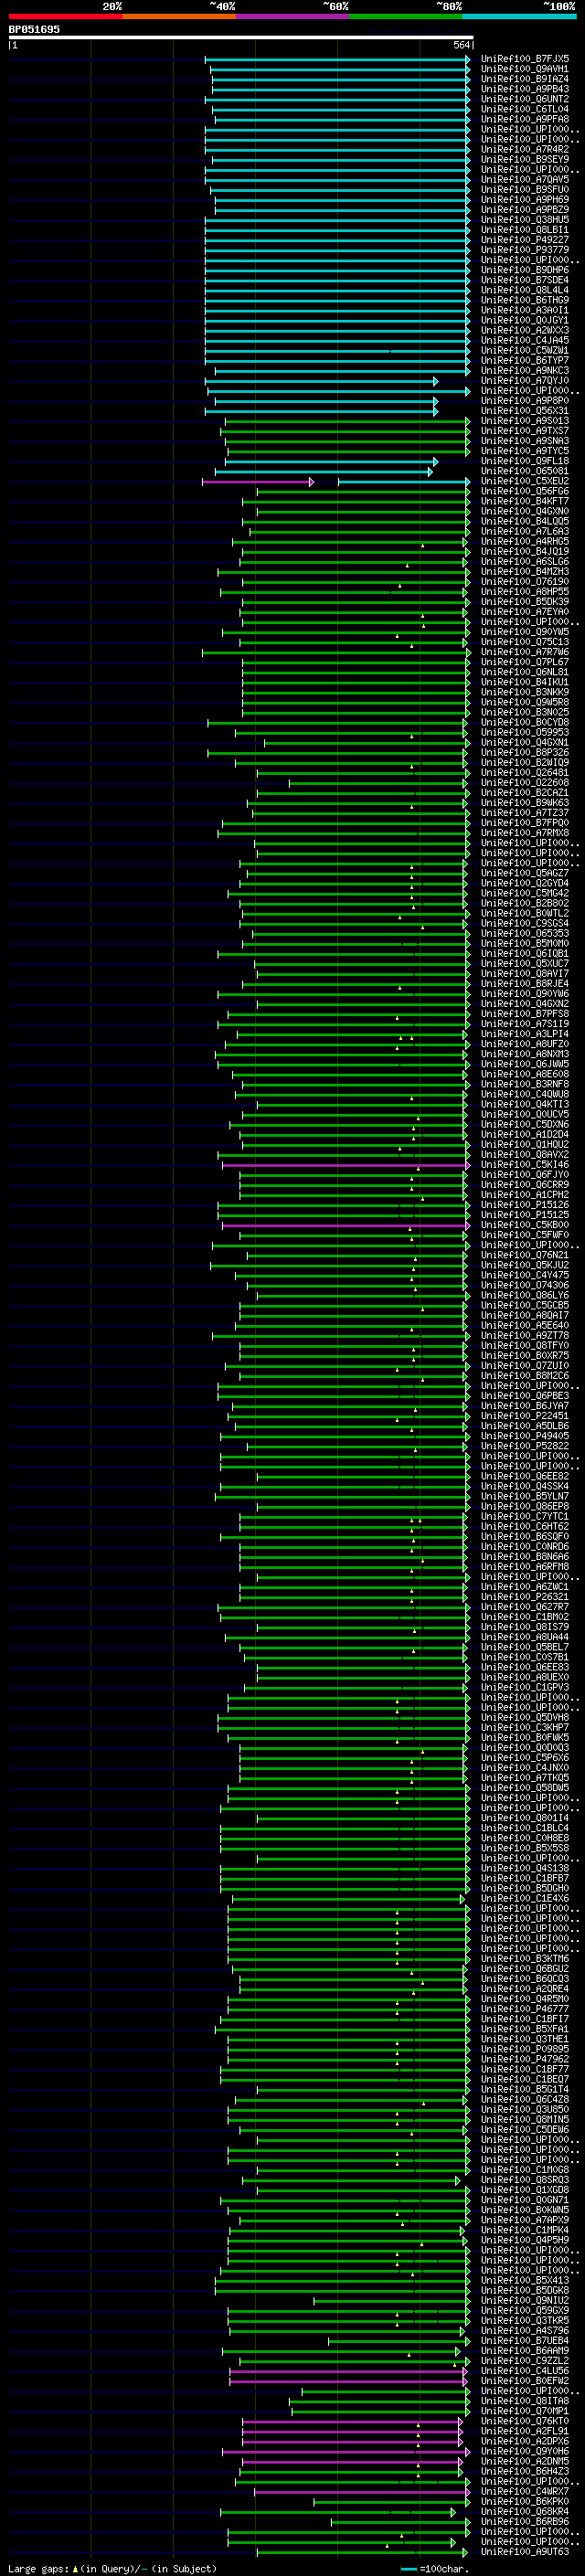Open hit UniRef100_Q8SRQ3
The width and height of the screenshot is (585, 2576).
click(x=525, y=2179)
